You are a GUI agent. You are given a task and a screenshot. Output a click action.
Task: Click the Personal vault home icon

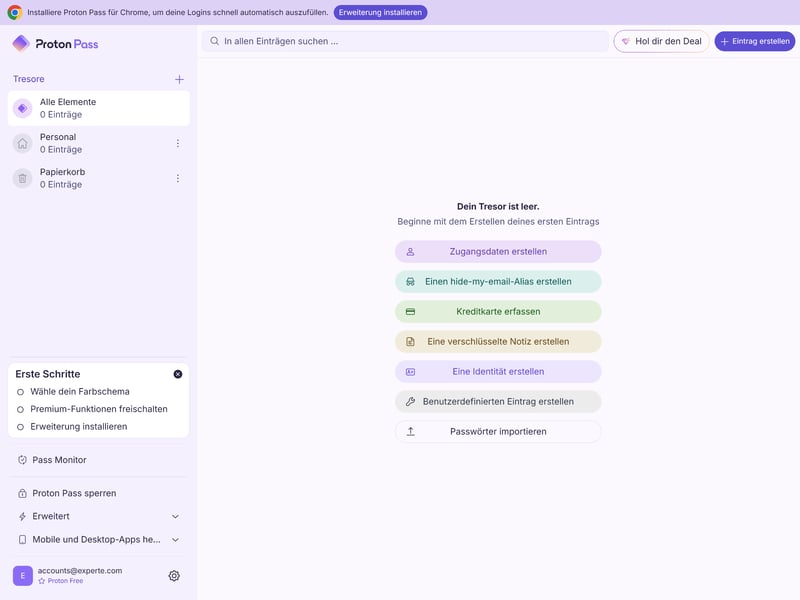point(22,143)
